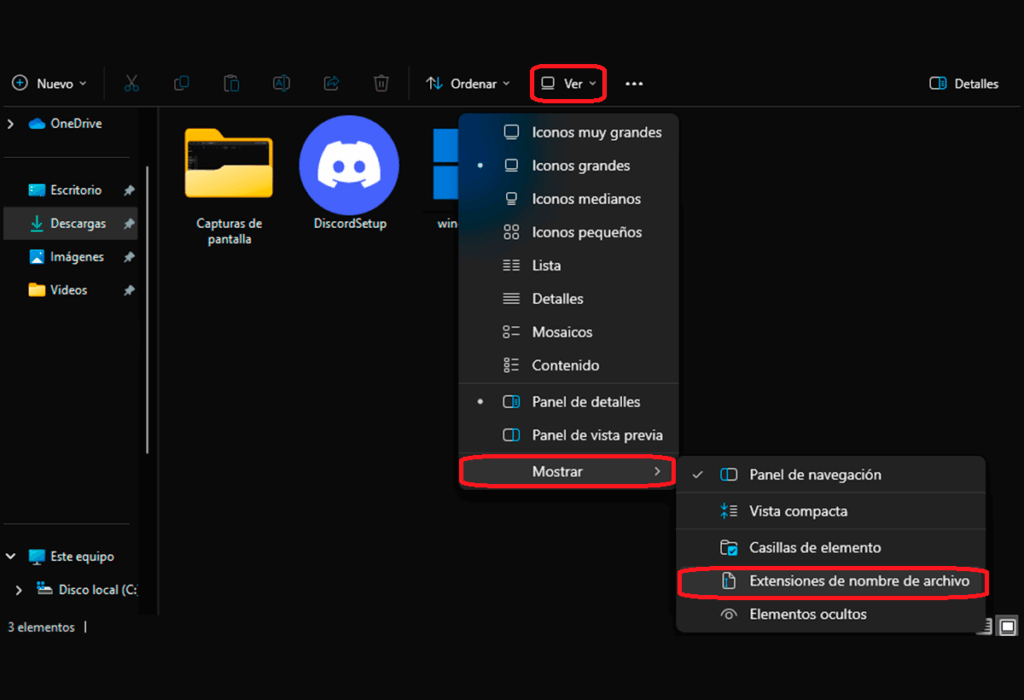Toggle Panel de vista previa option
Screen dimensions: 1024x700
[x=569, y=435]
